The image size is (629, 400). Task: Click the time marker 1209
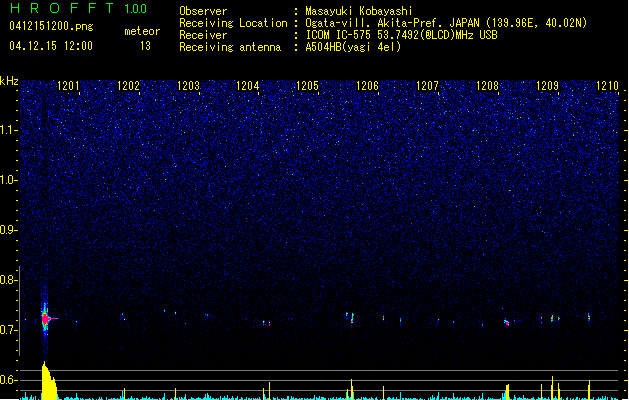(547, 86)
